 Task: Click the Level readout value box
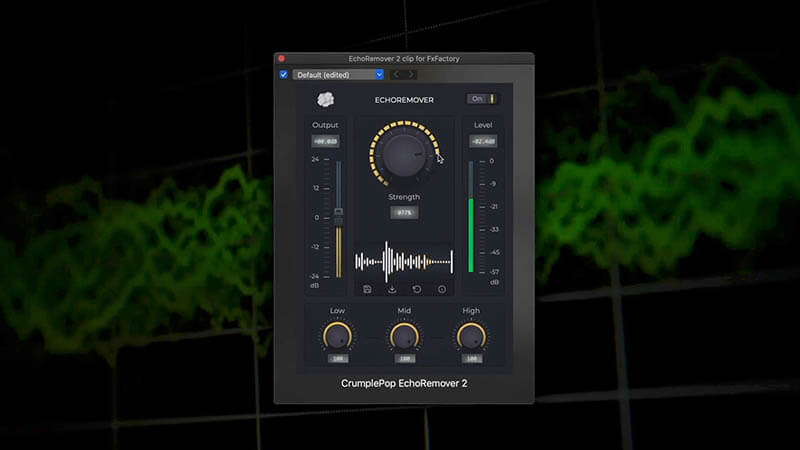point(483,141)
